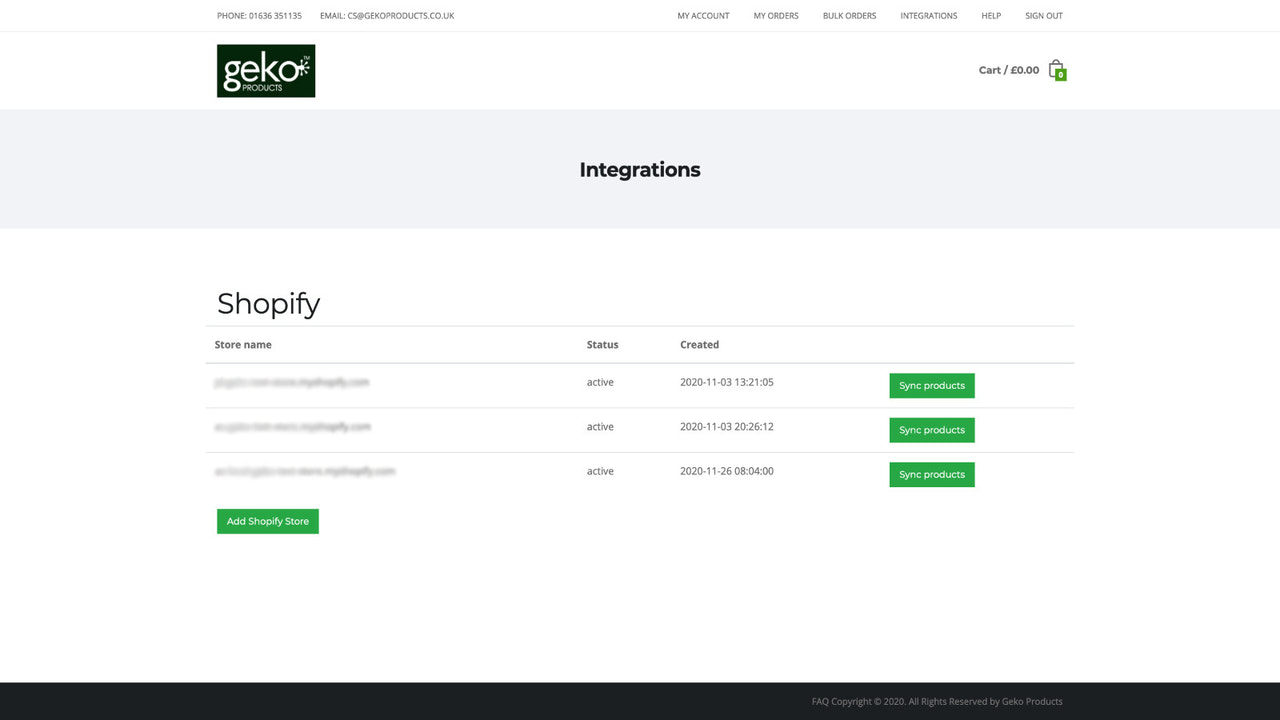Open the shopping cart bag icon

click(1056, 68)
